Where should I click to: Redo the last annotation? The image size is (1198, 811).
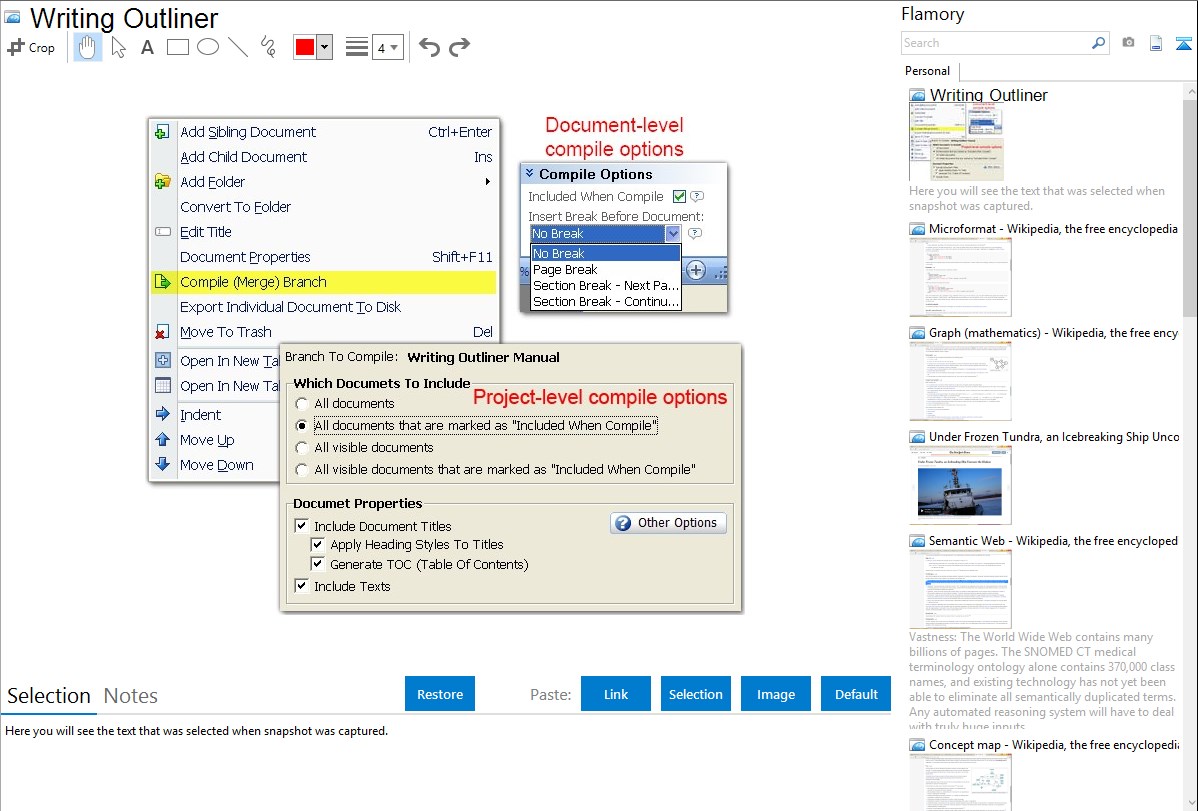tap(459, 47)
